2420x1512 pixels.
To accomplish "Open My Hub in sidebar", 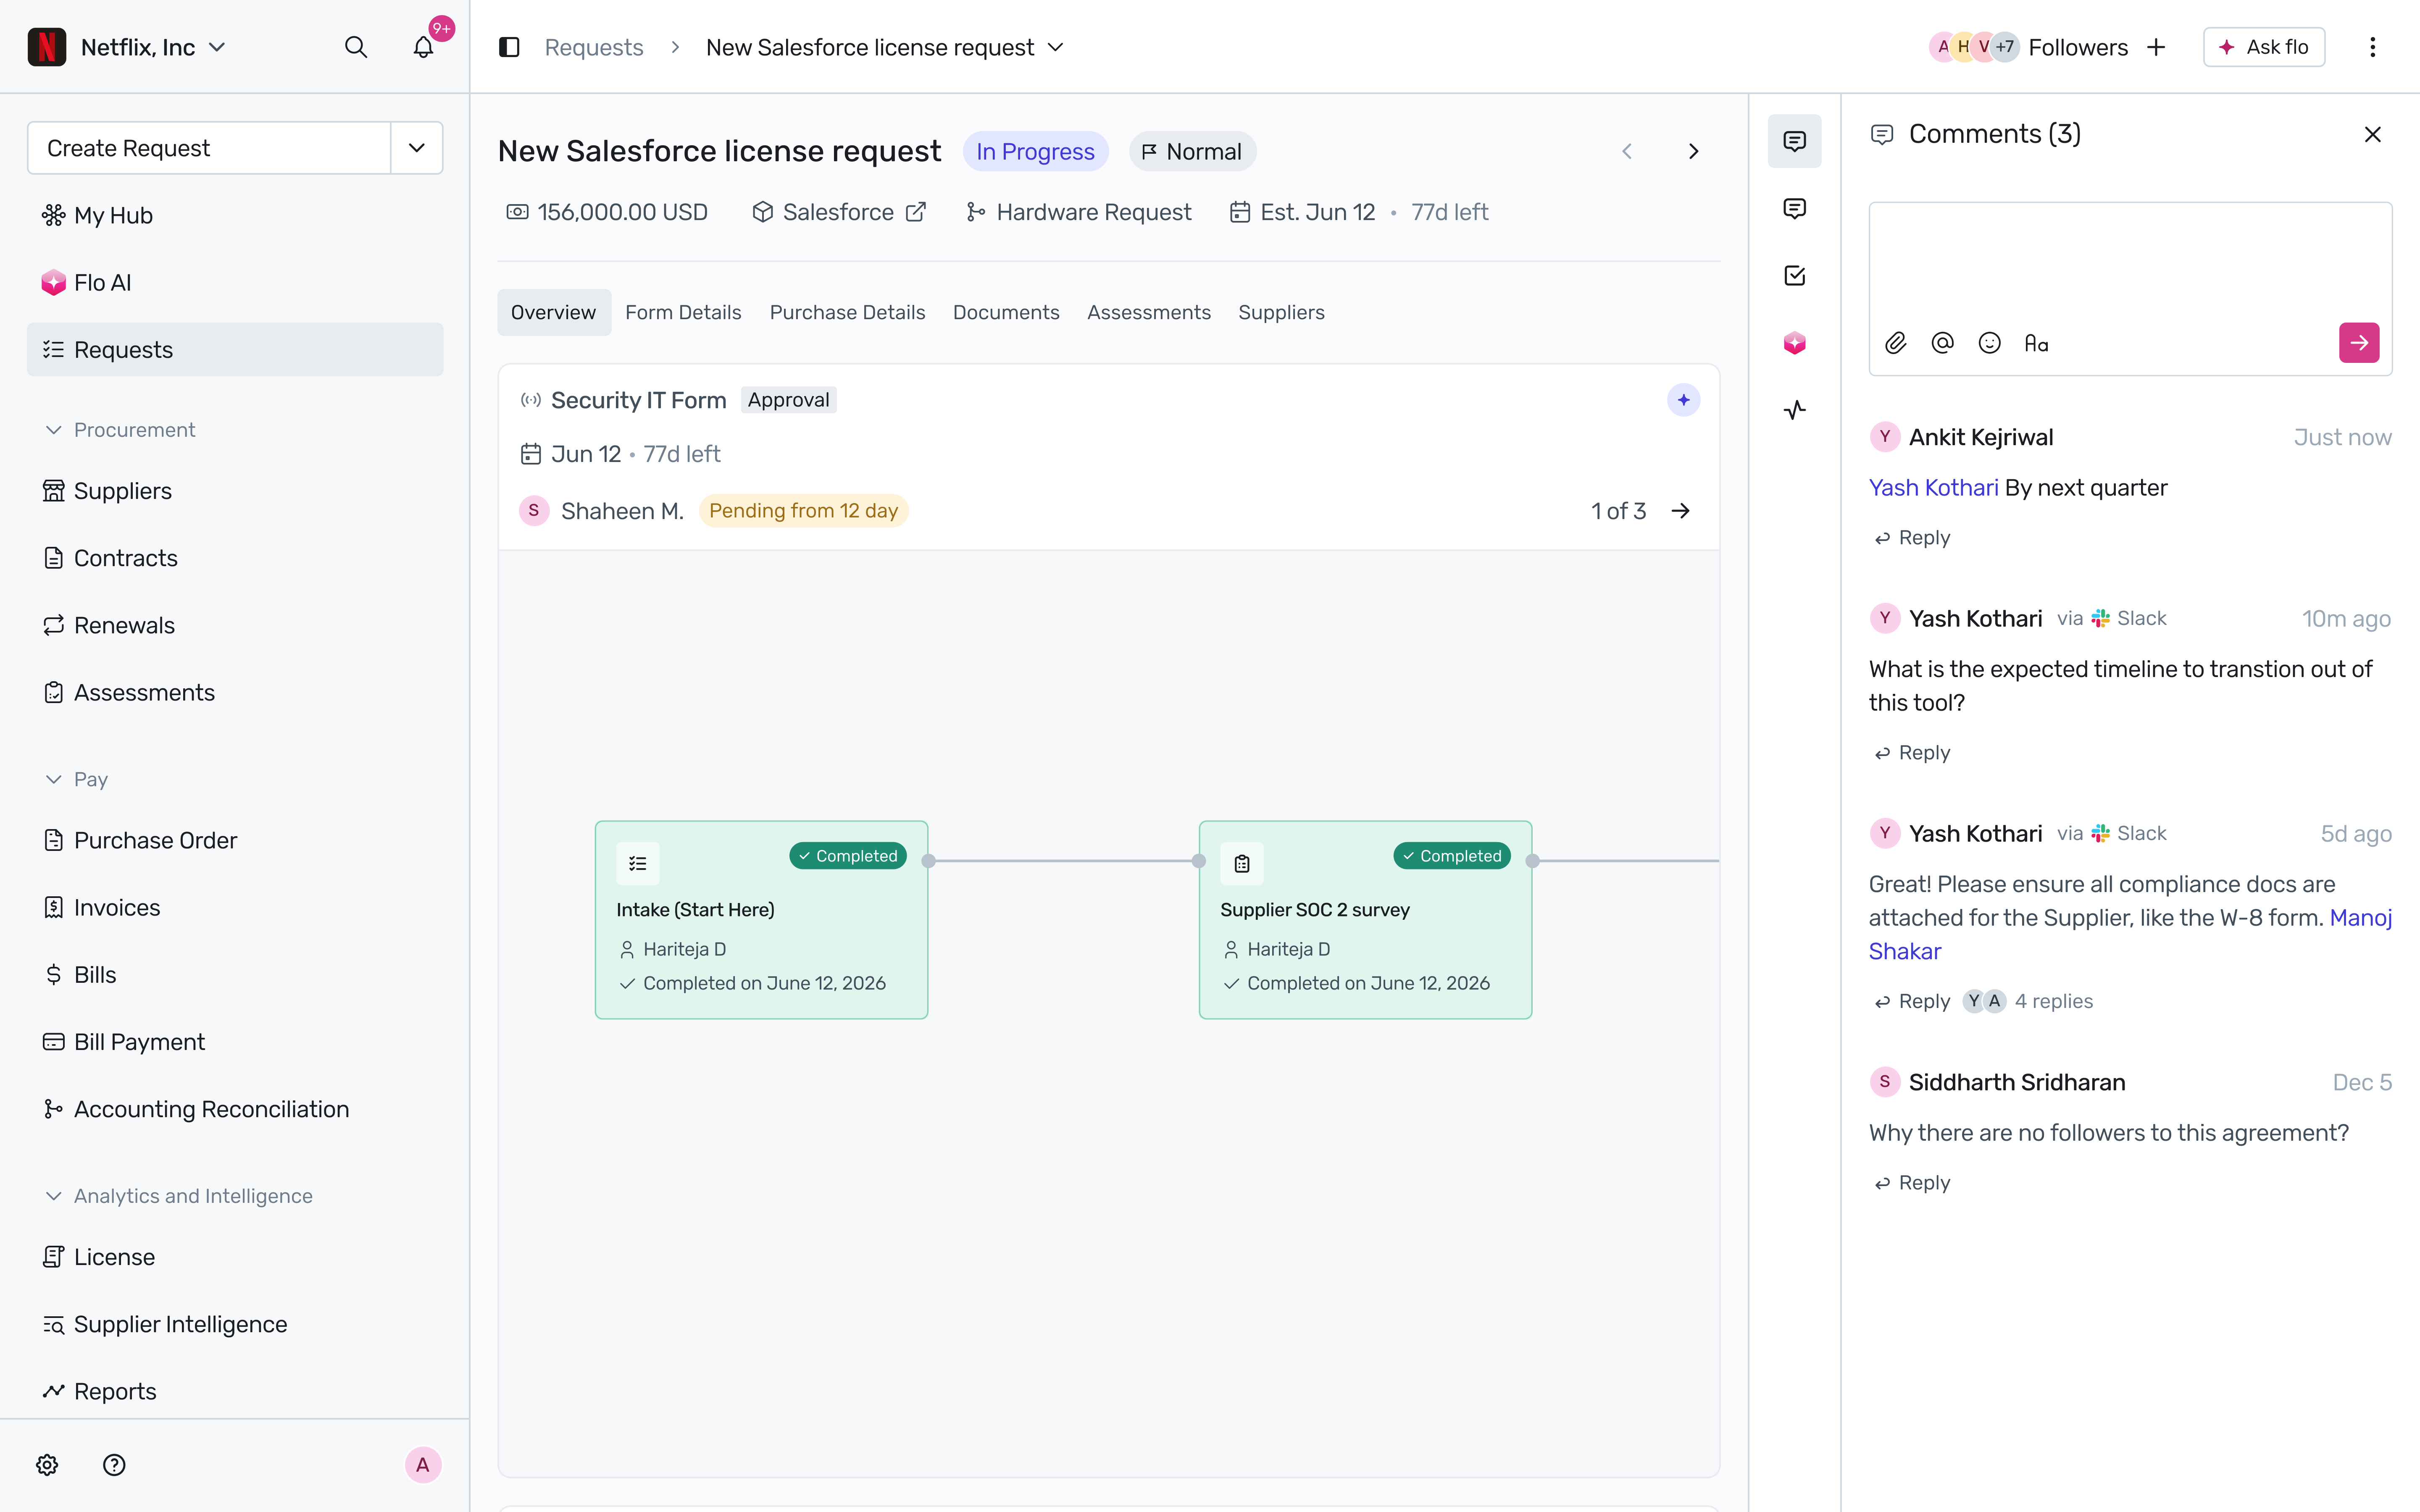I will [235, 215].
